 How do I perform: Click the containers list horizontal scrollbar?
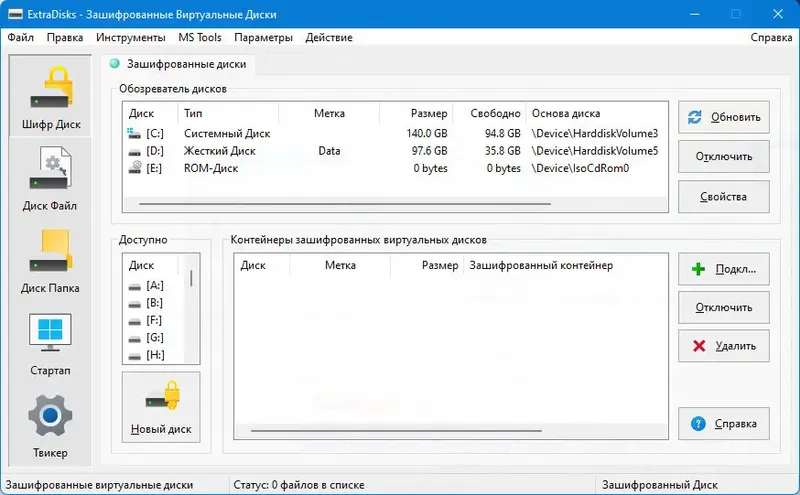point(396,431)
